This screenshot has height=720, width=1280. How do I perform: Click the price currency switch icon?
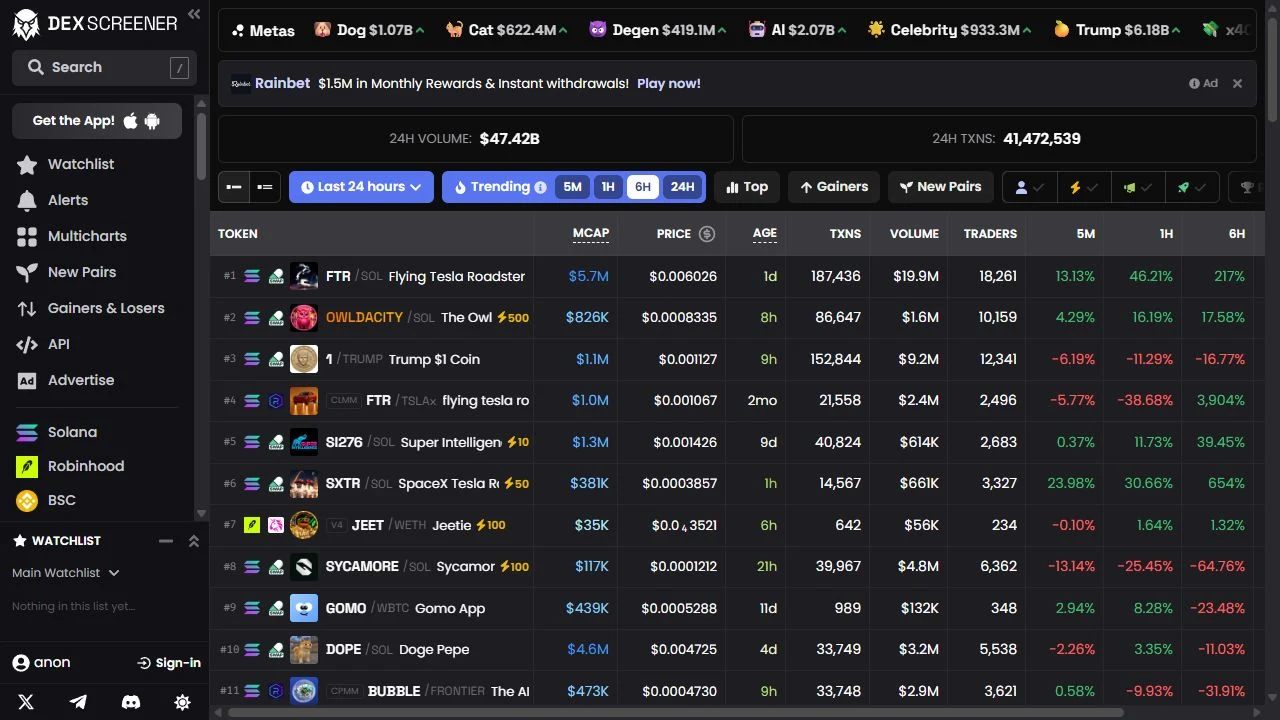pyautogui.click(x=707, y=234)
